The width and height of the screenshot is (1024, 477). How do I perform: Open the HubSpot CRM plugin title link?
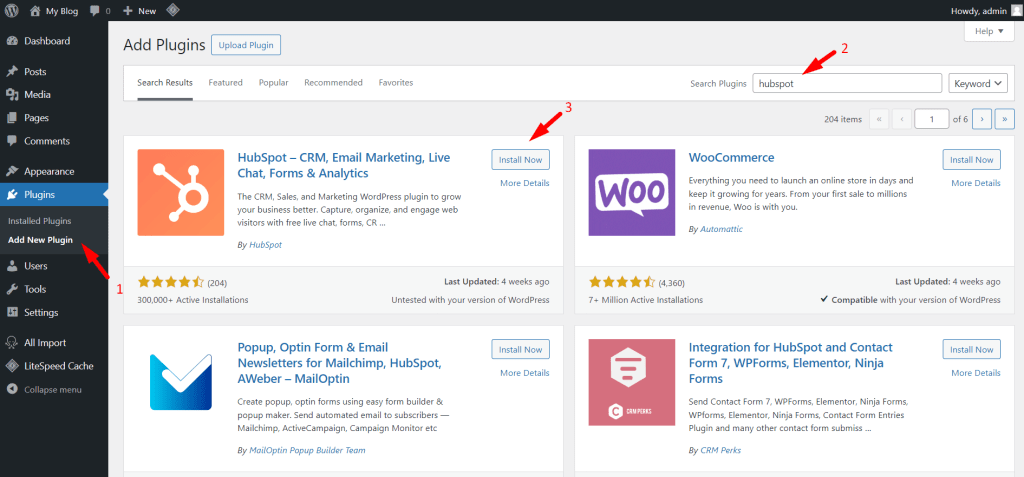pyautogui.click(x=344, y=165)
